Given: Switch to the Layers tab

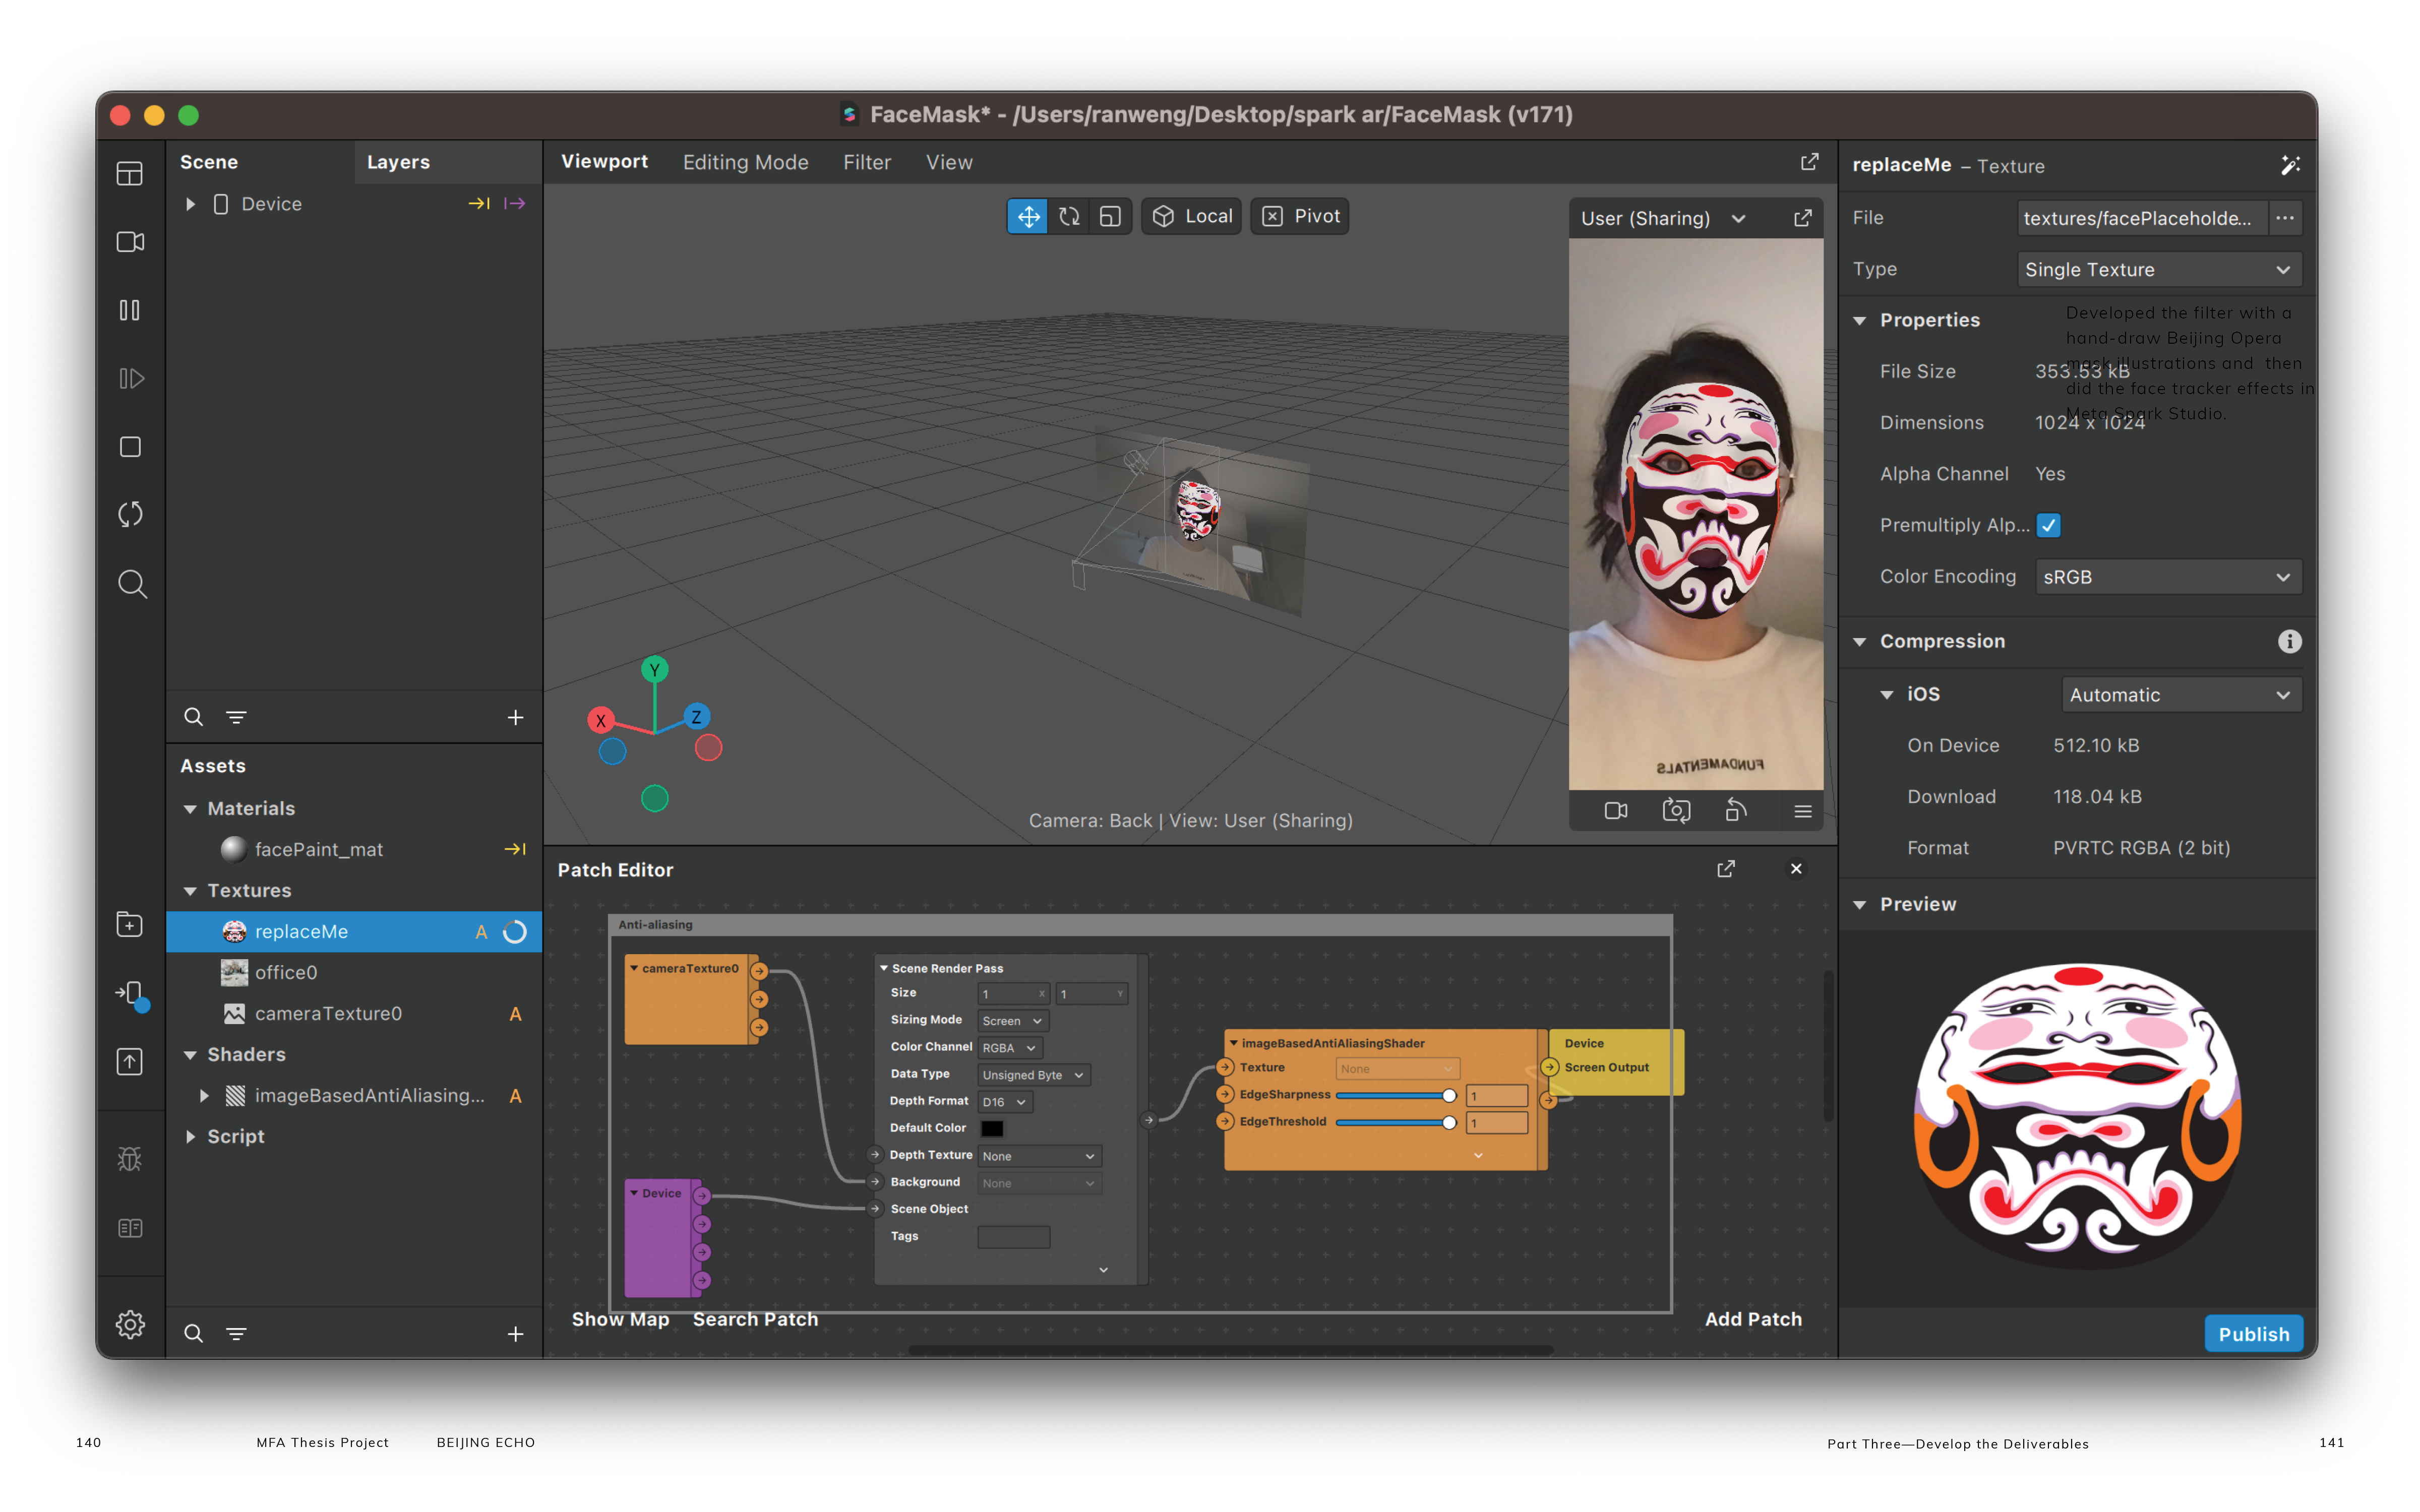Looking at the screenshot, I should [x=398, y=162].
